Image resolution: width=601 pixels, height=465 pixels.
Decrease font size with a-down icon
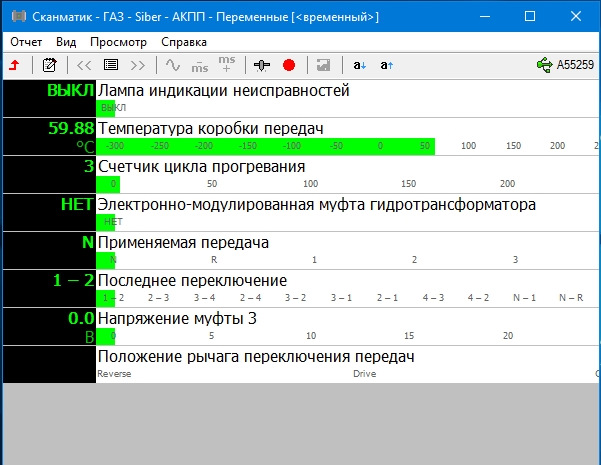tap(360, 65)
